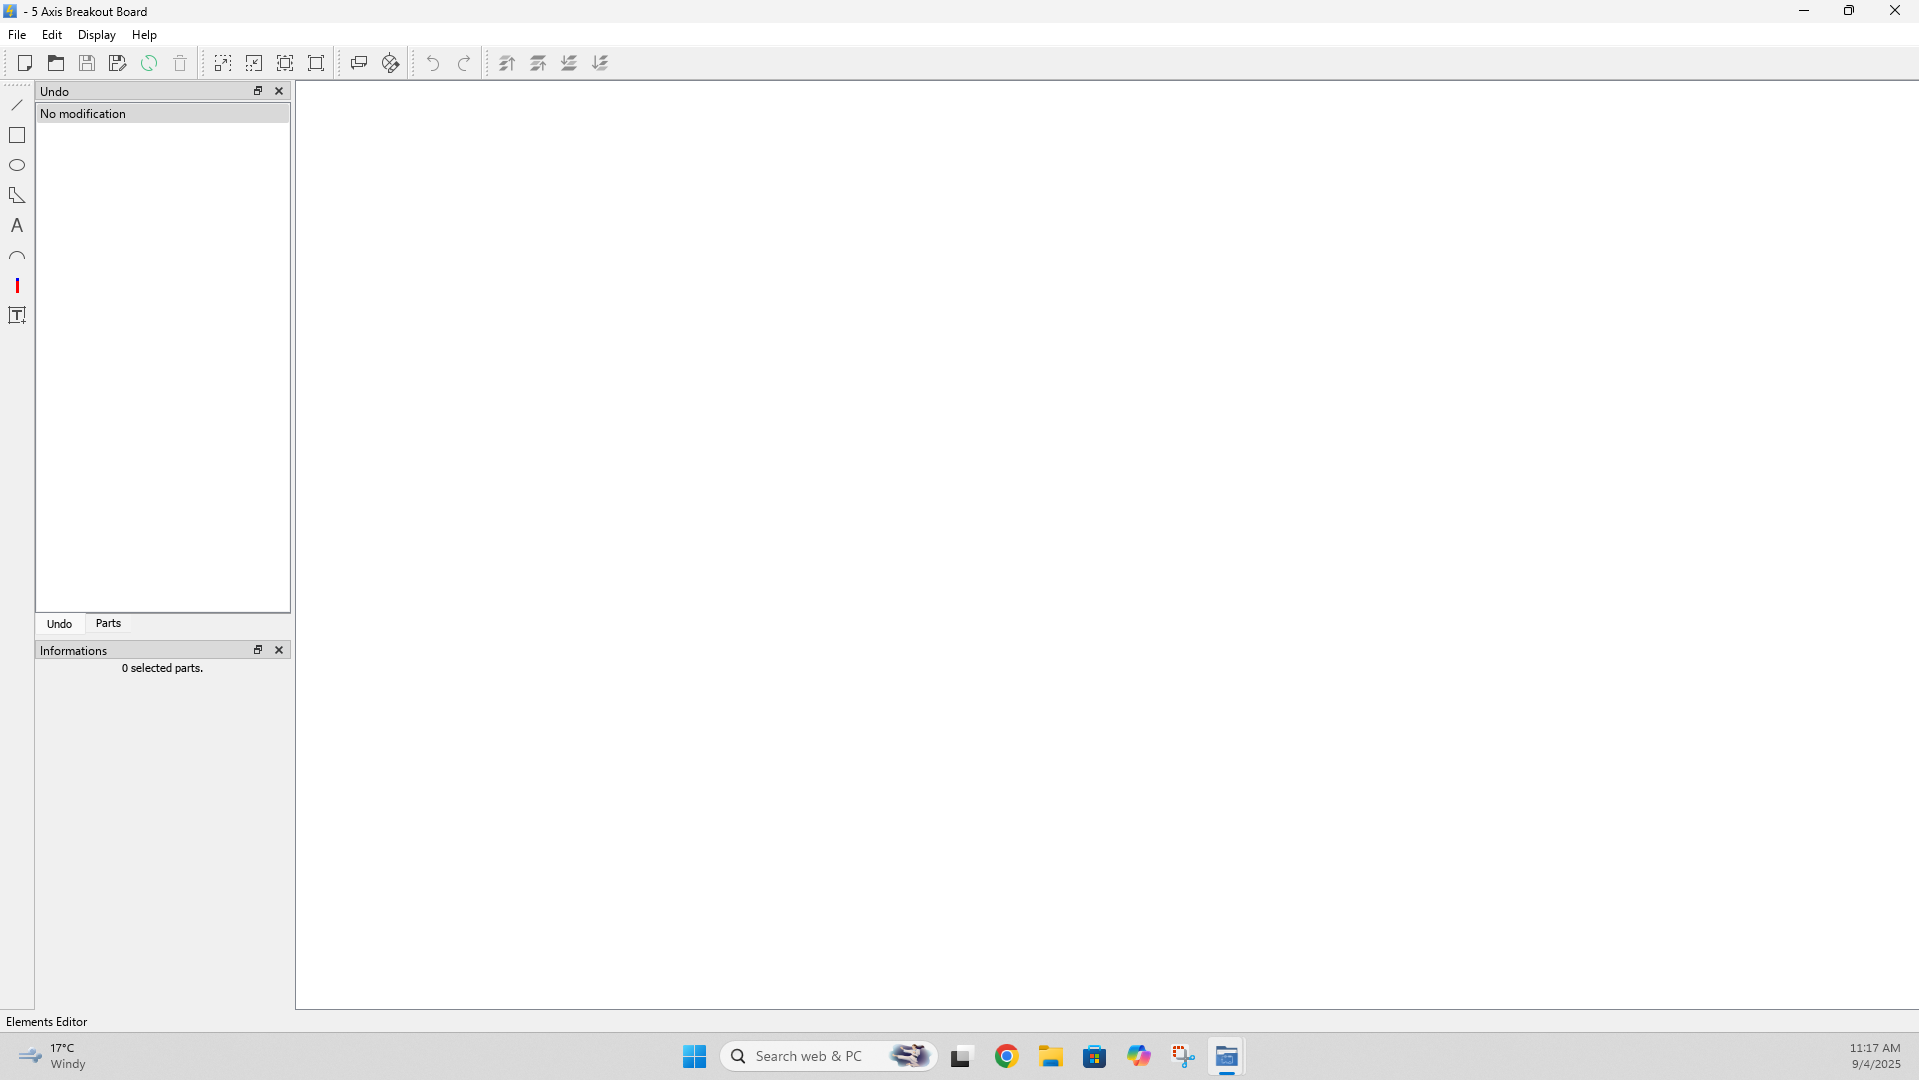
Task: Float the Undo panel
Action: 258,91
